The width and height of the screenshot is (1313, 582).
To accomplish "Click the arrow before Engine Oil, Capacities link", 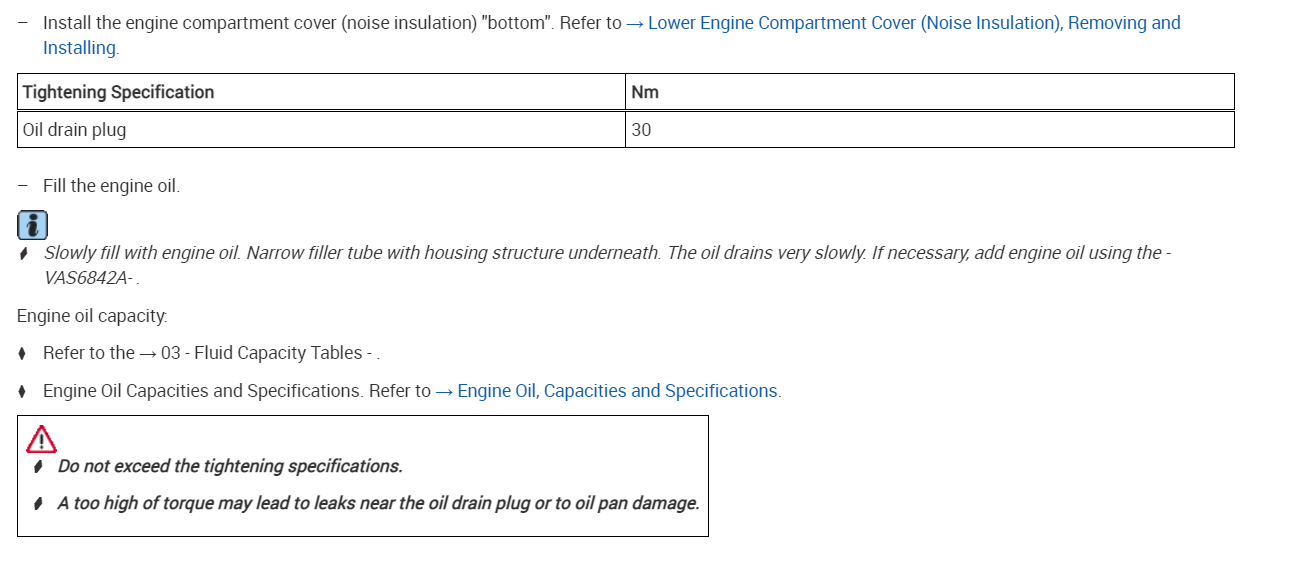I will [444, 391].
